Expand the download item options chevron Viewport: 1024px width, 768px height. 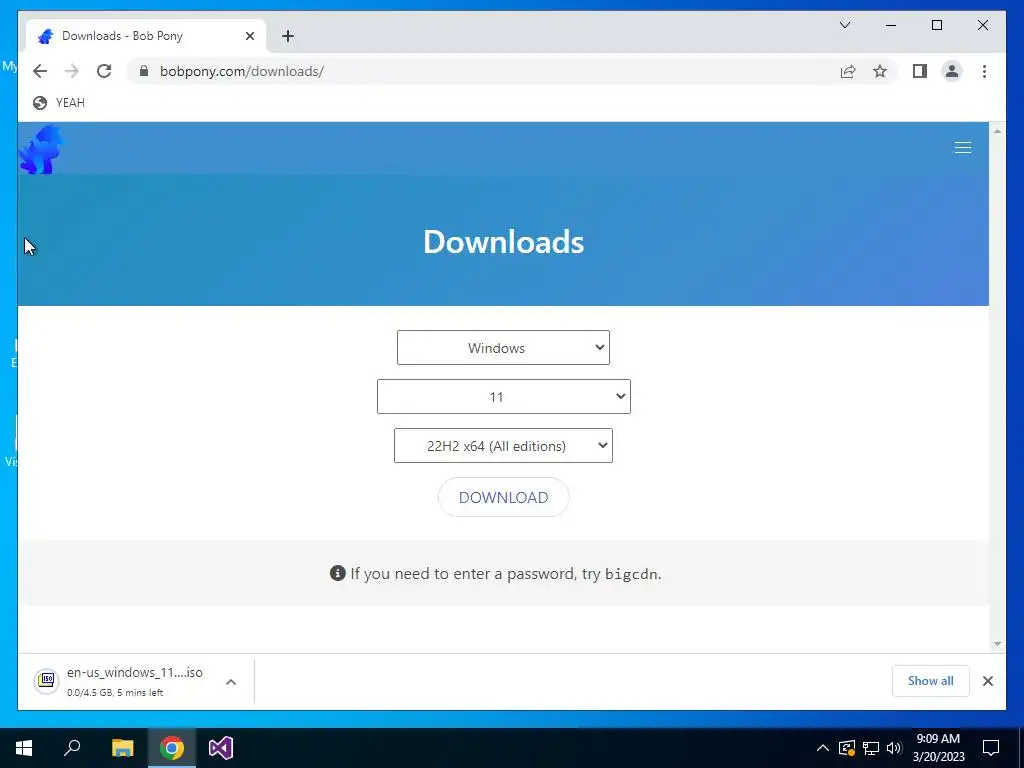pyautogui.click(x=231, y=682)
